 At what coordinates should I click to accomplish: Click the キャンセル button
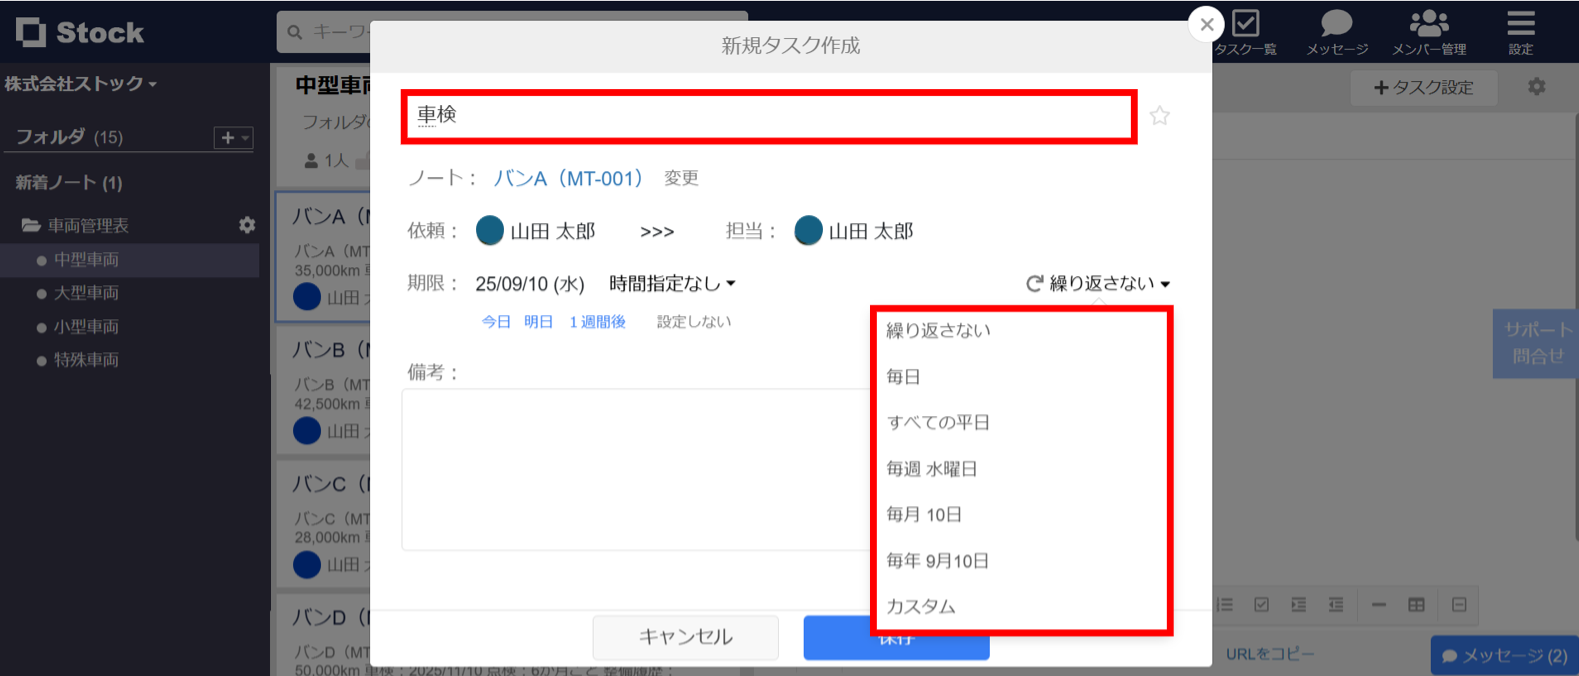click(686, 637)
